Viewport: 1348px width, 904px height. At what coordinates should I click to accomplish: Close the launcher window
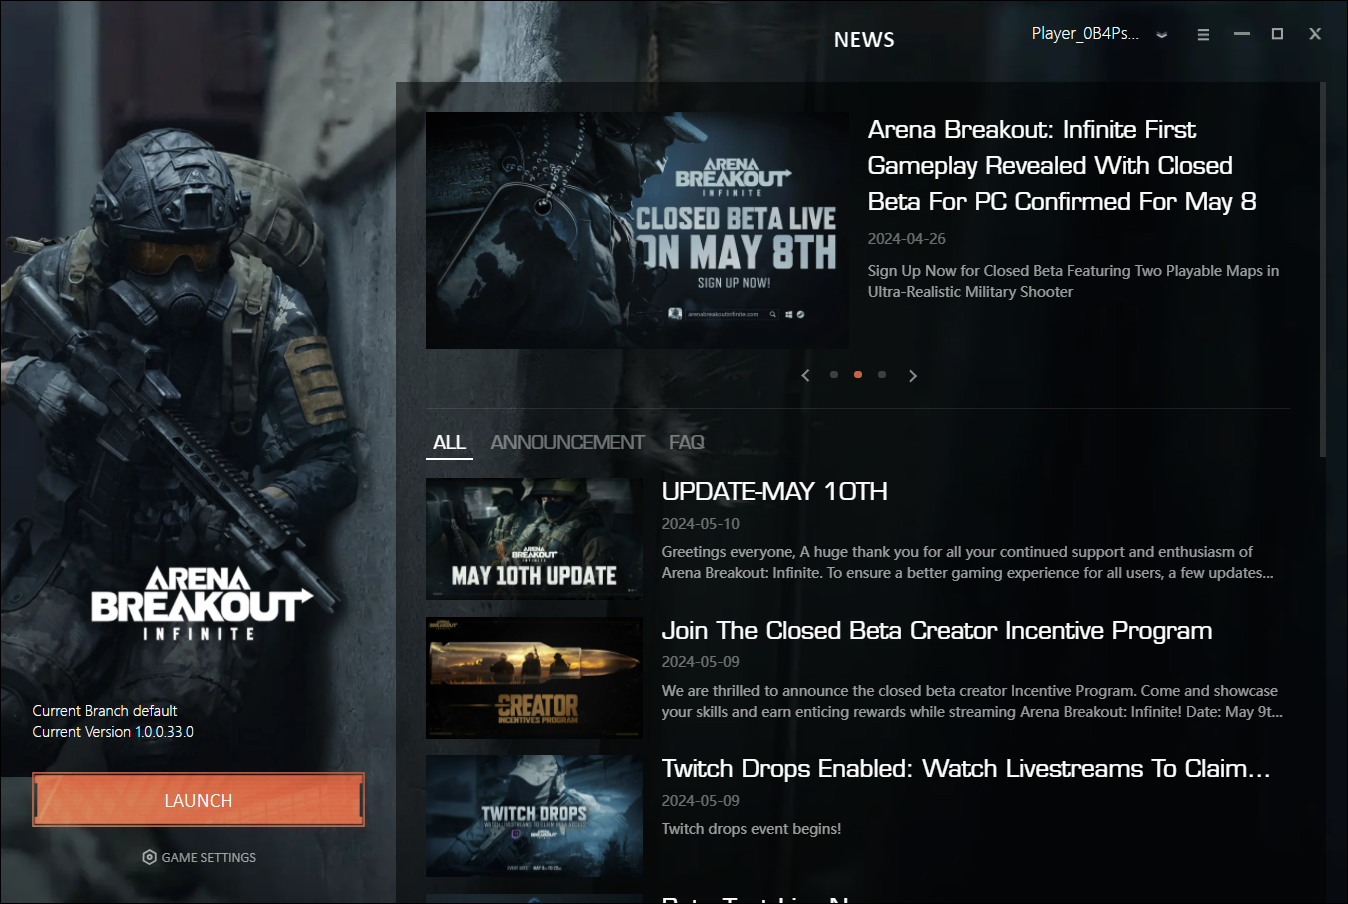pyautogui.click(x=1315, y=34)
